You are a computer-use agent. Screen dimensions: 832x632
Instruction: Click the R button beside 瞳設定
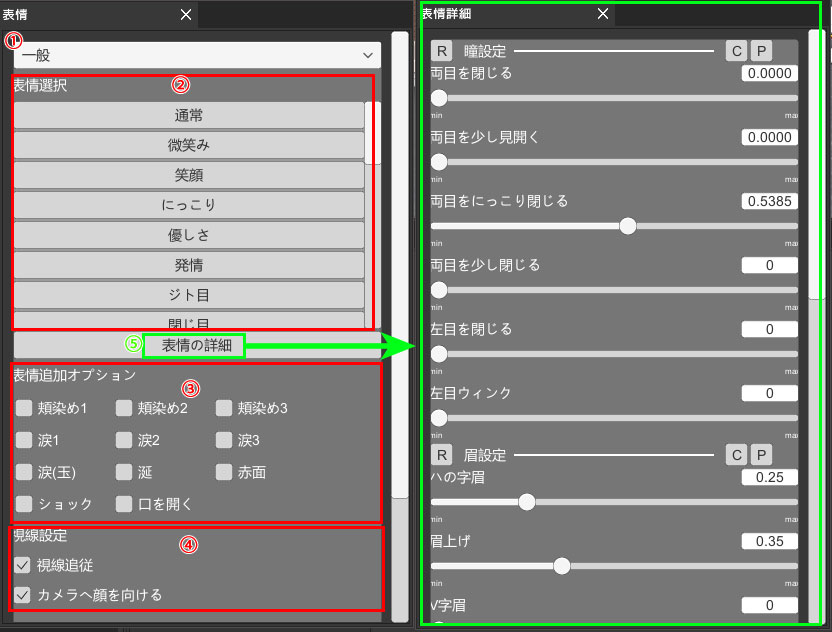[x=443, y=51]
